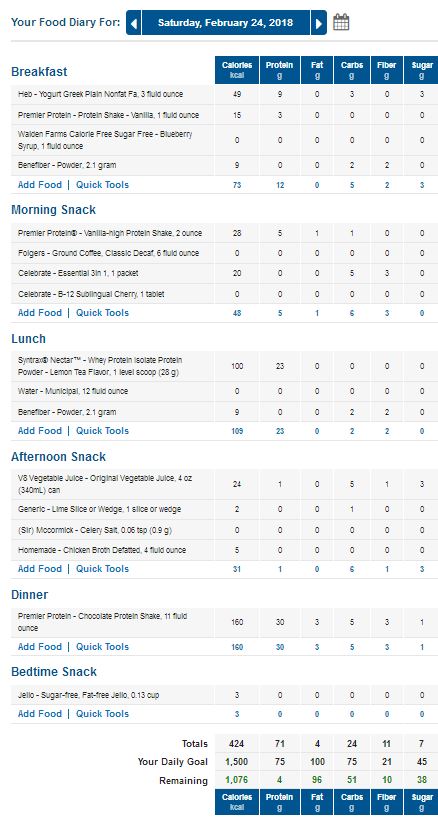Add Food under Lunch
The image size is (438, 819).
[40, 431]
